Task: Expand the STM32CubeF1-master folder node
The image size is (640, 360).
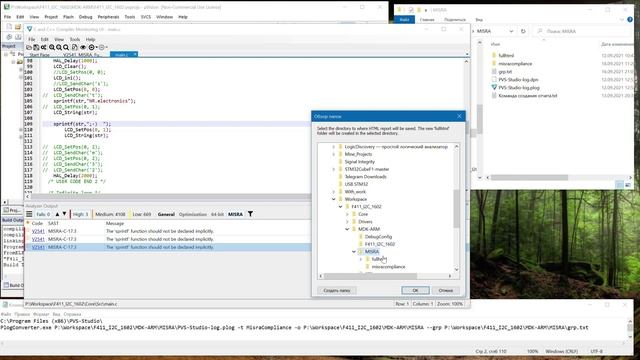Action: (x=334, y=169)
